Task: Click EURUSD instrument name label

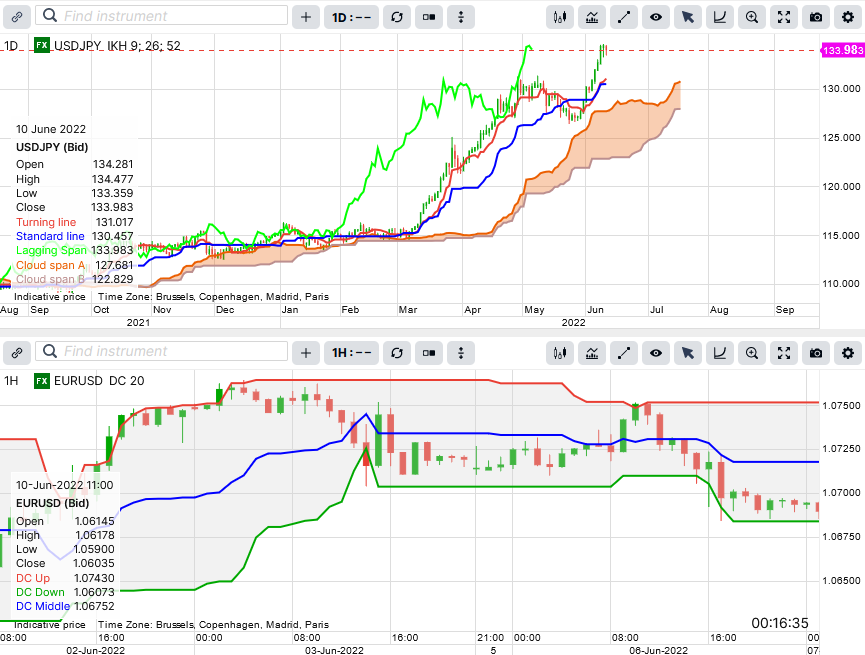Action: 78,381
